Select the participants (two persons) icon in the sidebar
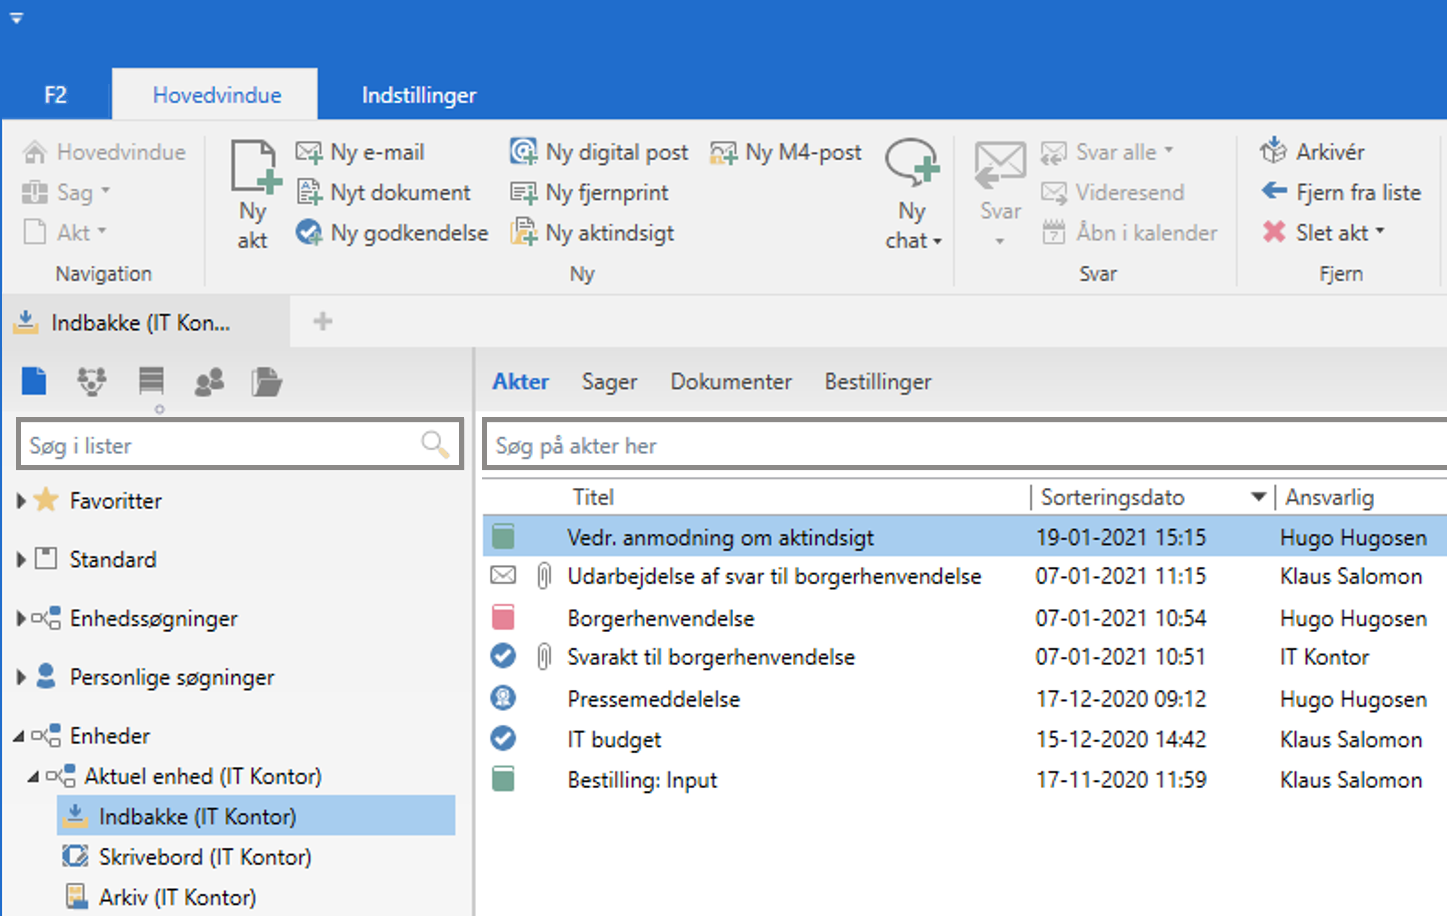1447x916 pixels. pyautogui.click(x=209, y=381)
